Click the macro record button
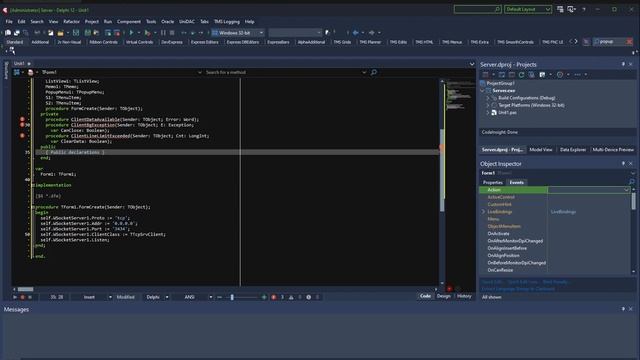 point(22,297)
